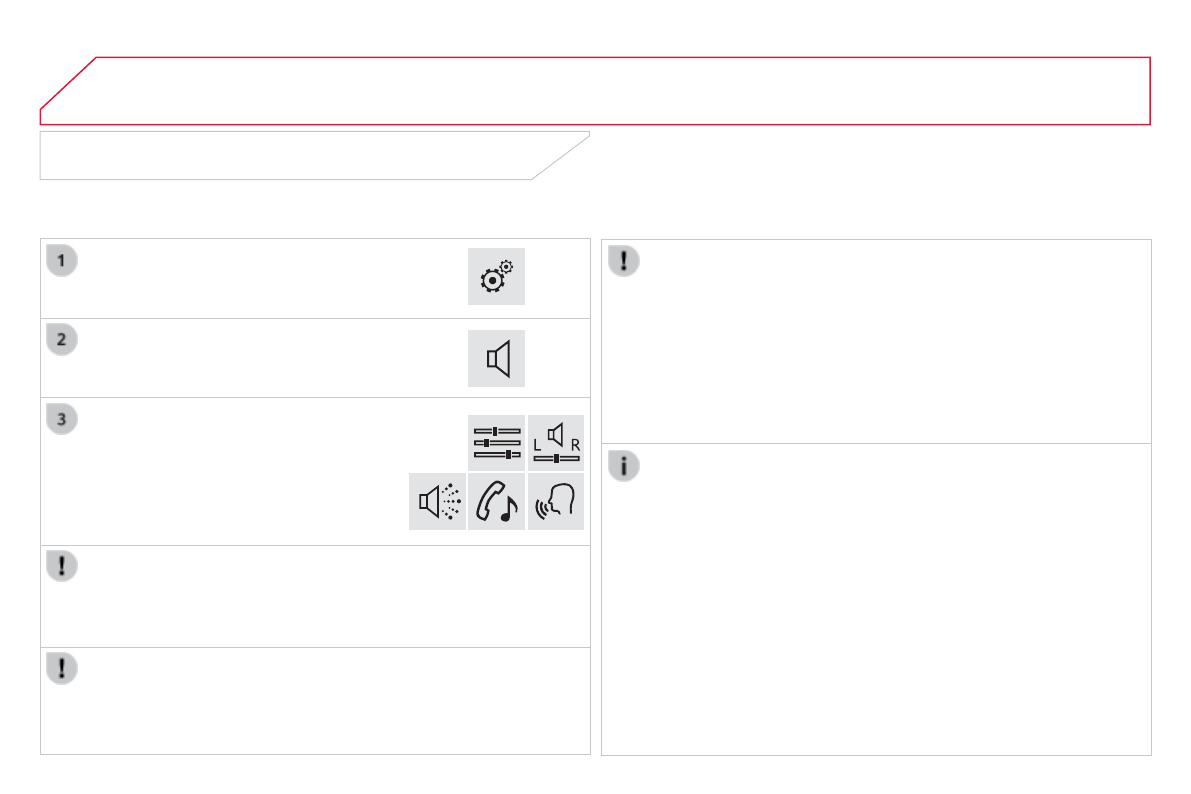Click the warning icon above the info icon

pyautogui.click(x=625, y=261)
